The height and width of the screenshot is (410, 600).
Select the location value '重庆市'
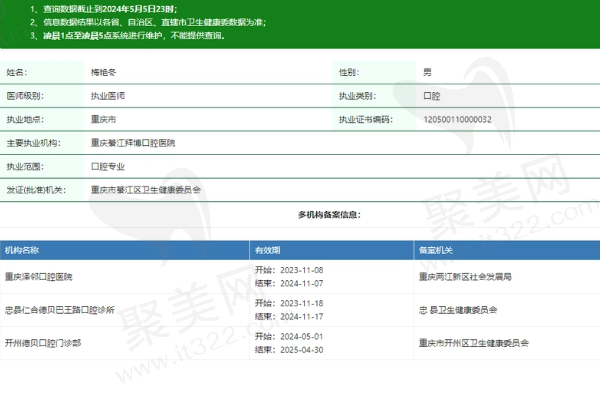[x=103, y=119]
